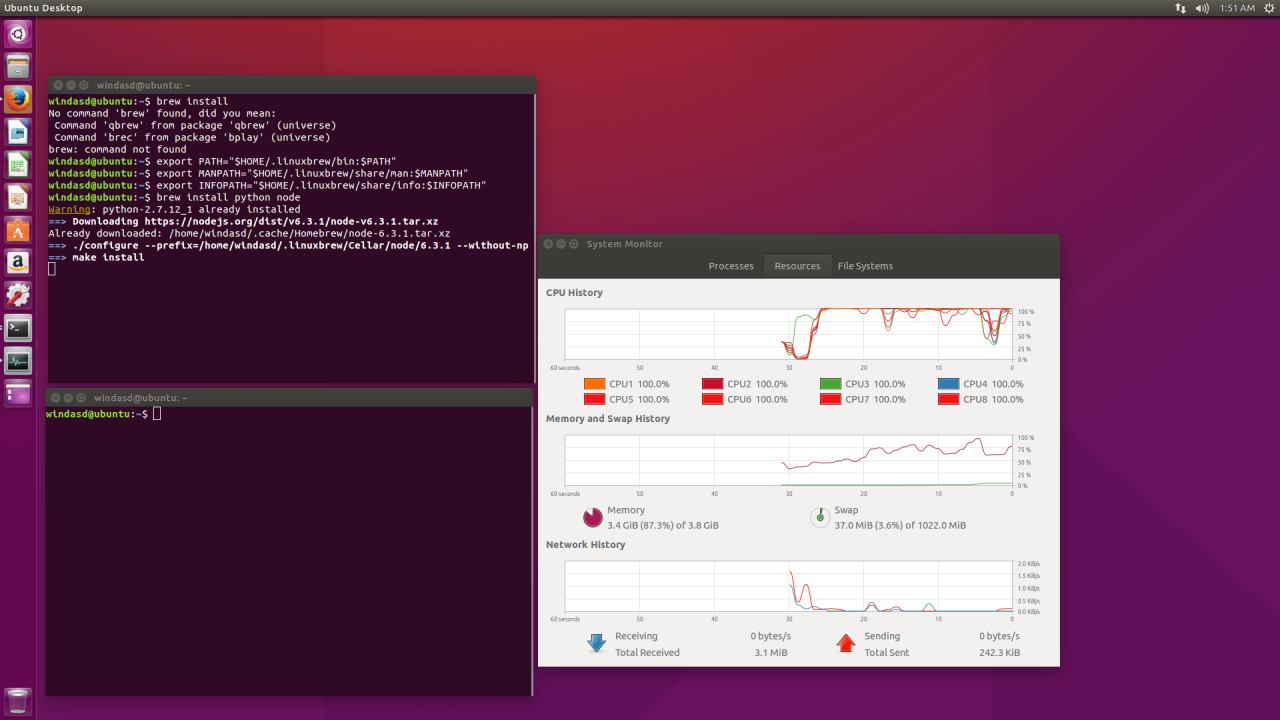1280x720 pixels.
Task: Open the session gear menu
Action: [x=1270, y=8]
